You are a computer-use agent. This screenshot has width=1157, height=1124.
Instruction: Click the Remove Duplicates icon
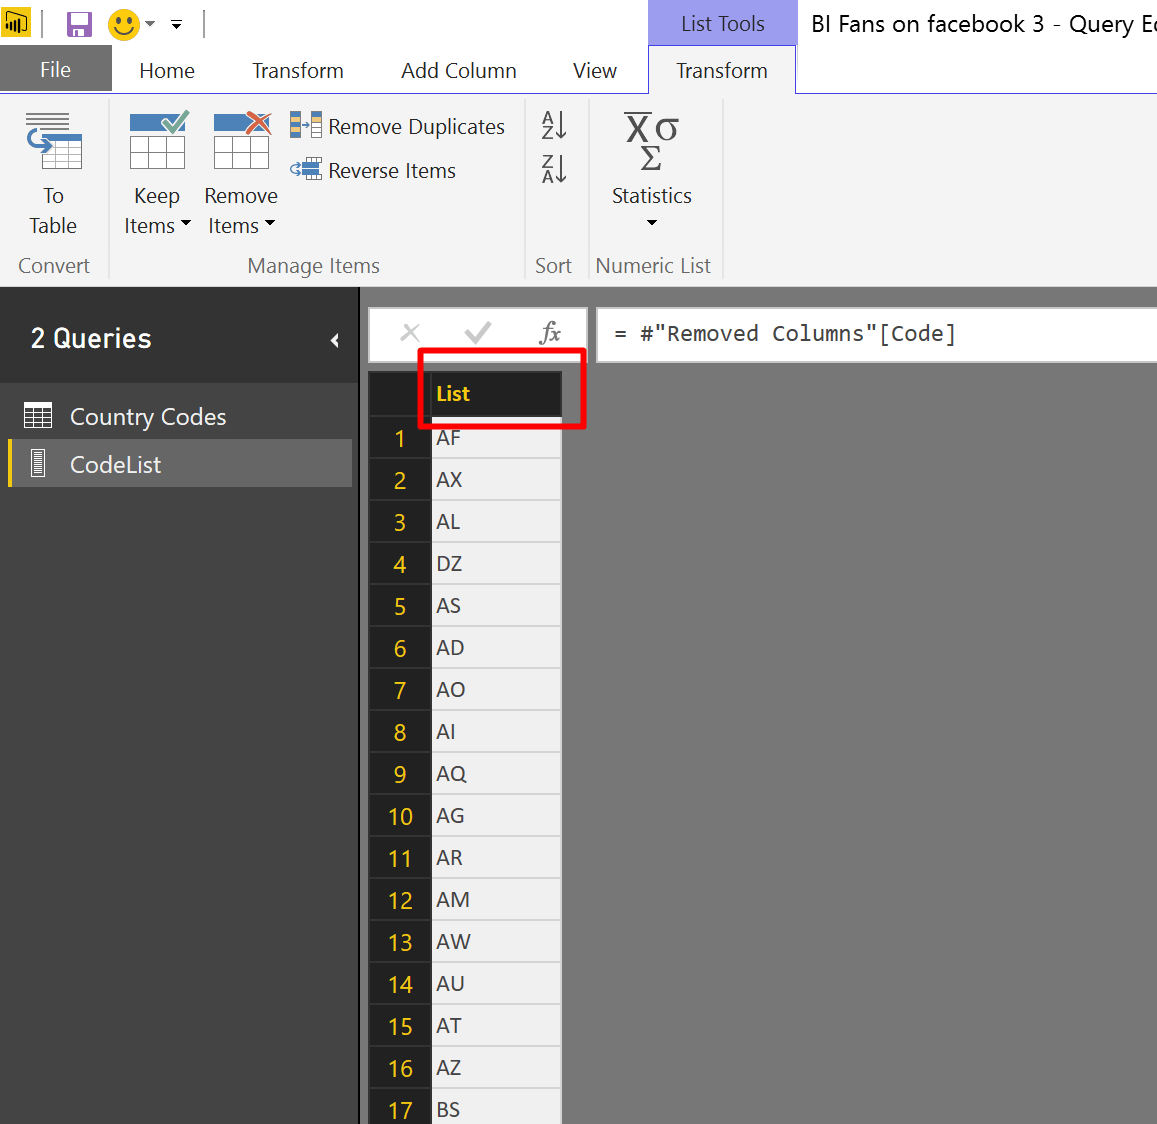305,125
